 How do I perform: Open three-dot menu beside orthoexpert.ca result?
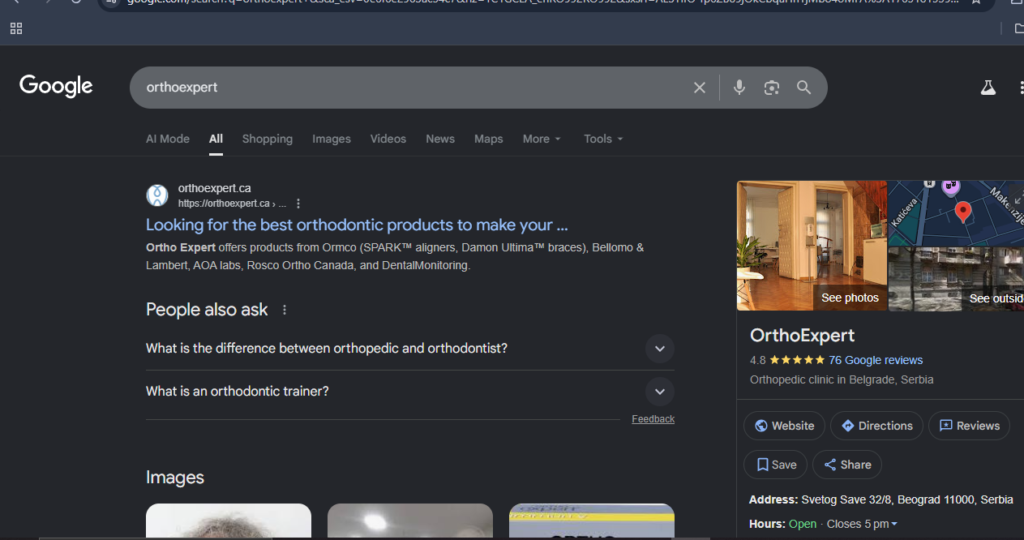[298, 203]
